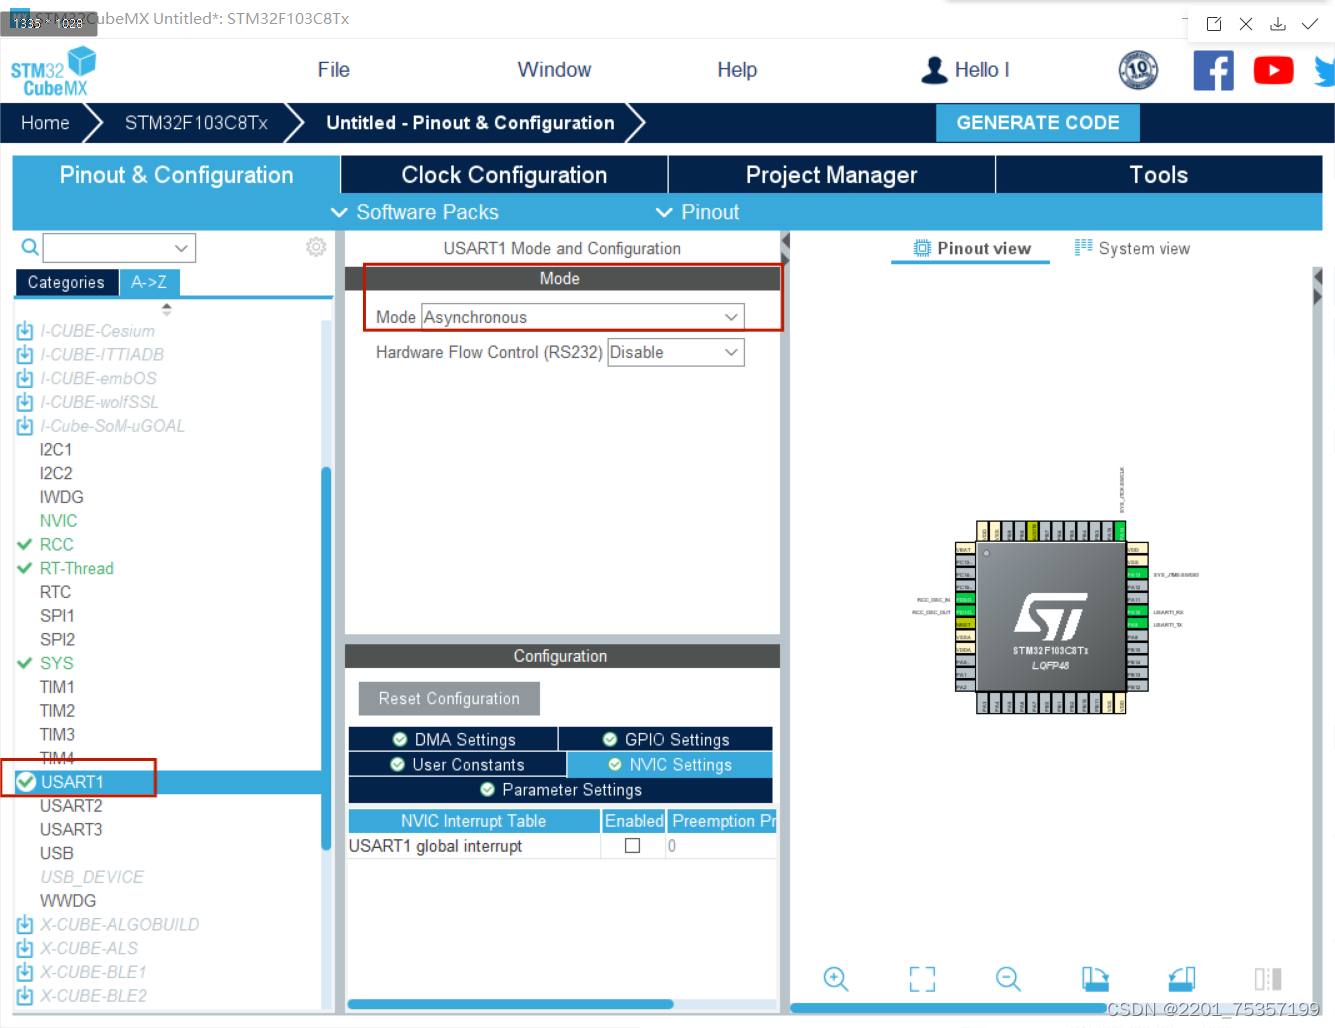
Task: Select RCC in the peripheral list
Action: (x=56, y=545)
